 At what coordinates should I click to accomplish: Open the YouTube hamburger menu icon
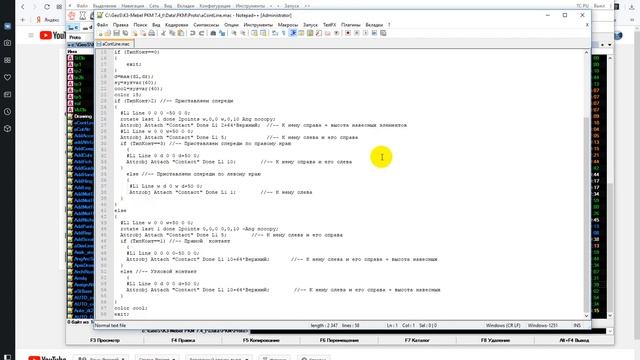31,36
